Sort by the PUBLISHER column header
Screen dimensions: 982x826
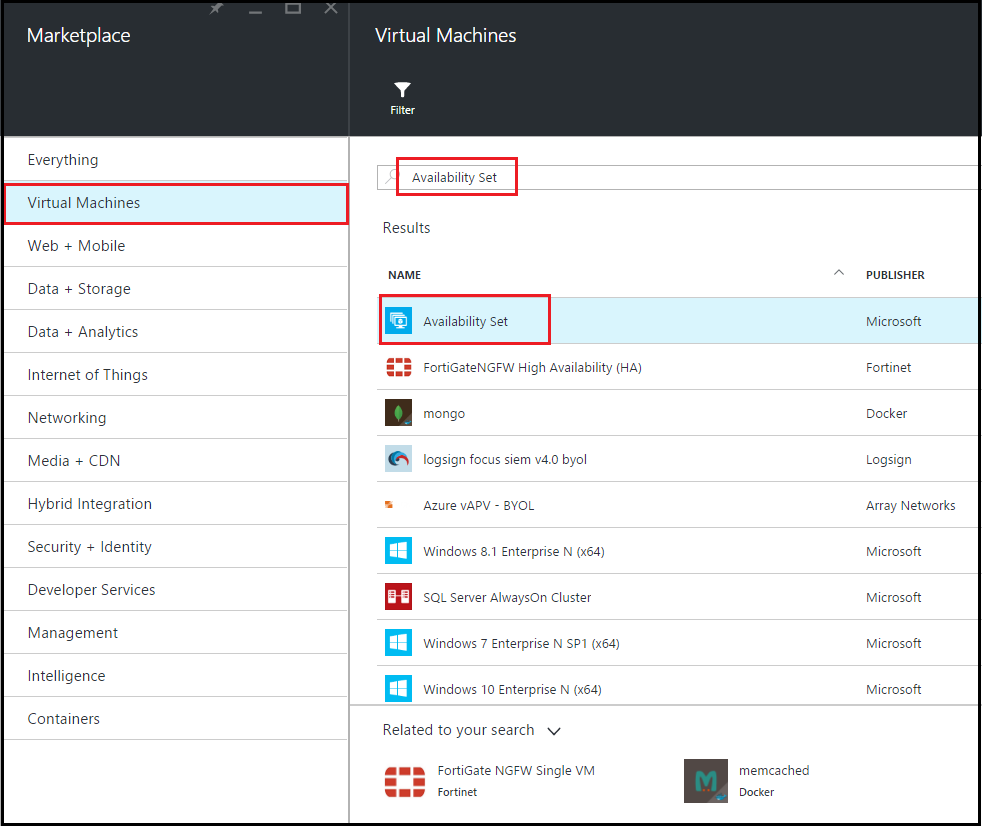[x=895, y=275]
